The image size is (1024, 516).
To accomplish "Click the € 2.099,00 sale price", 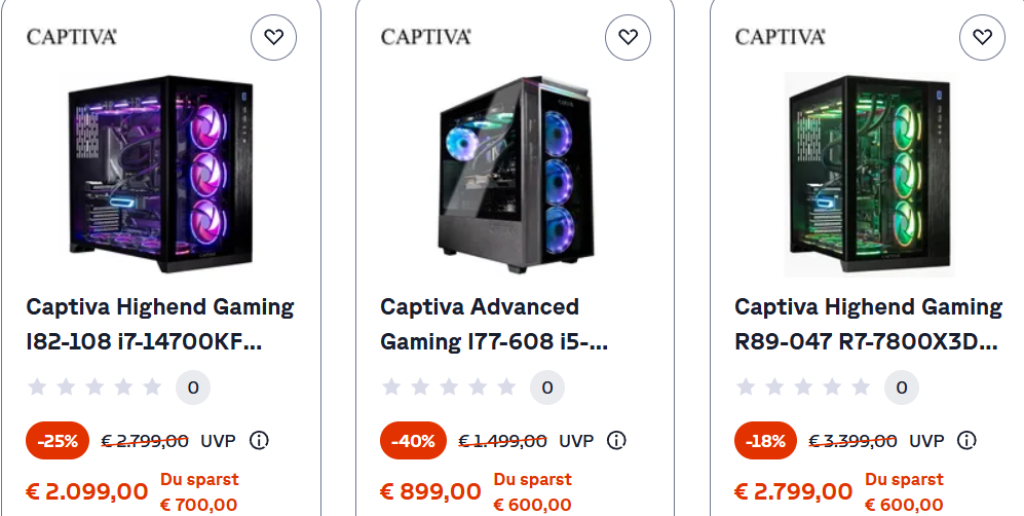I will coord(87,492).
